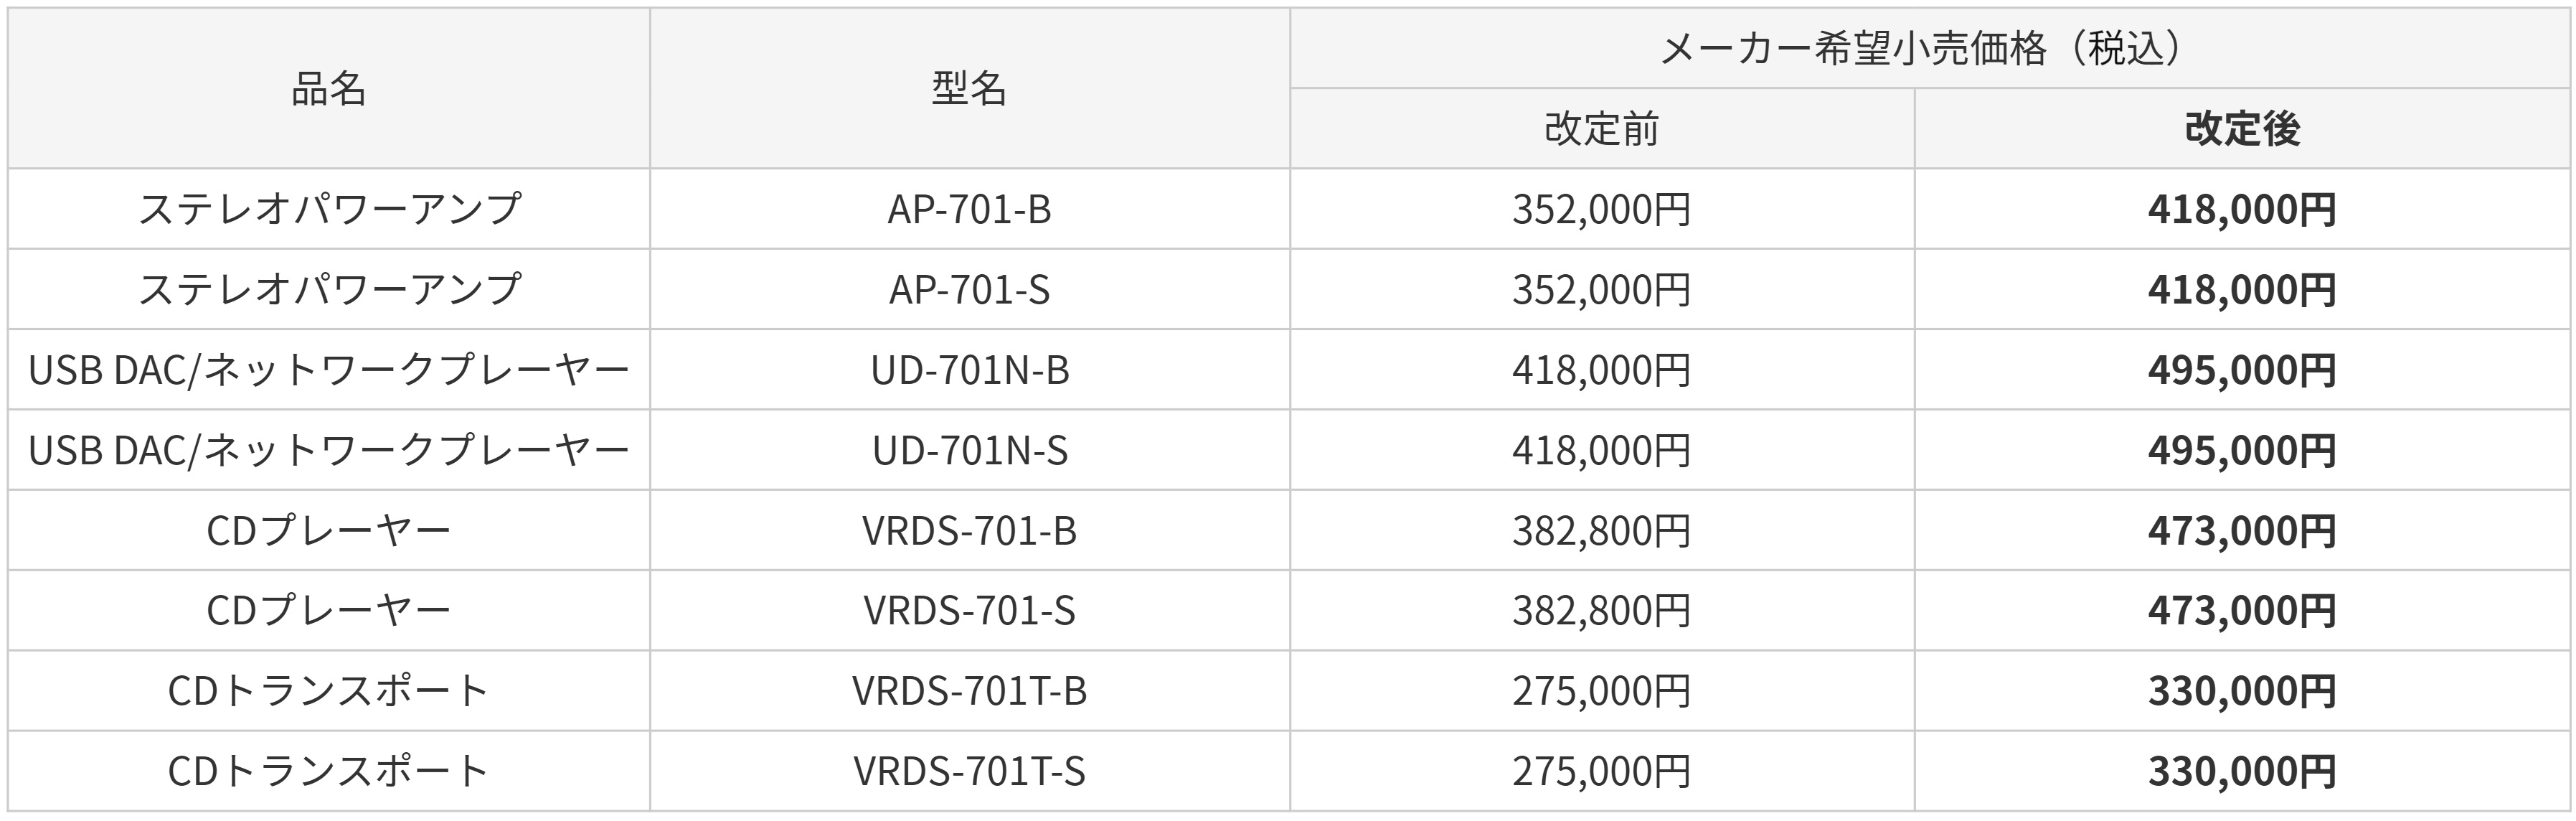Viewport: 2576px width, 821px height.
Task: Select the UD-701N-S model cell
Action: click(x=969, y=450)
